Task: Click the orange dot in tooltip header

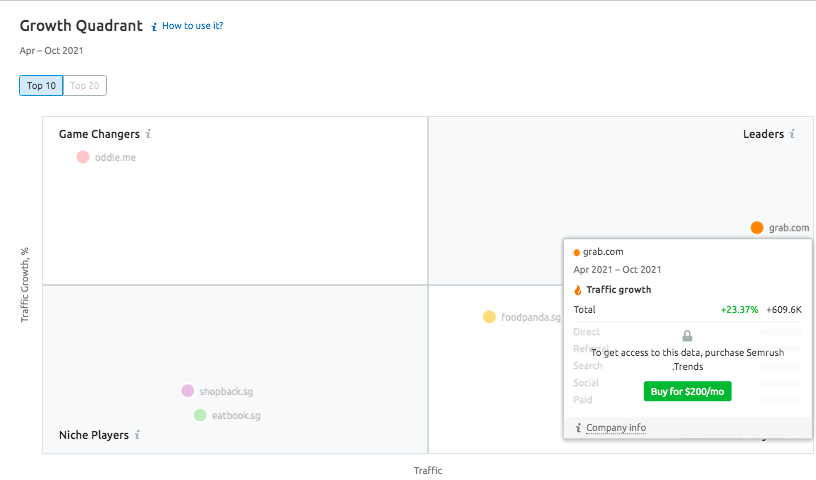Action: 577,252
